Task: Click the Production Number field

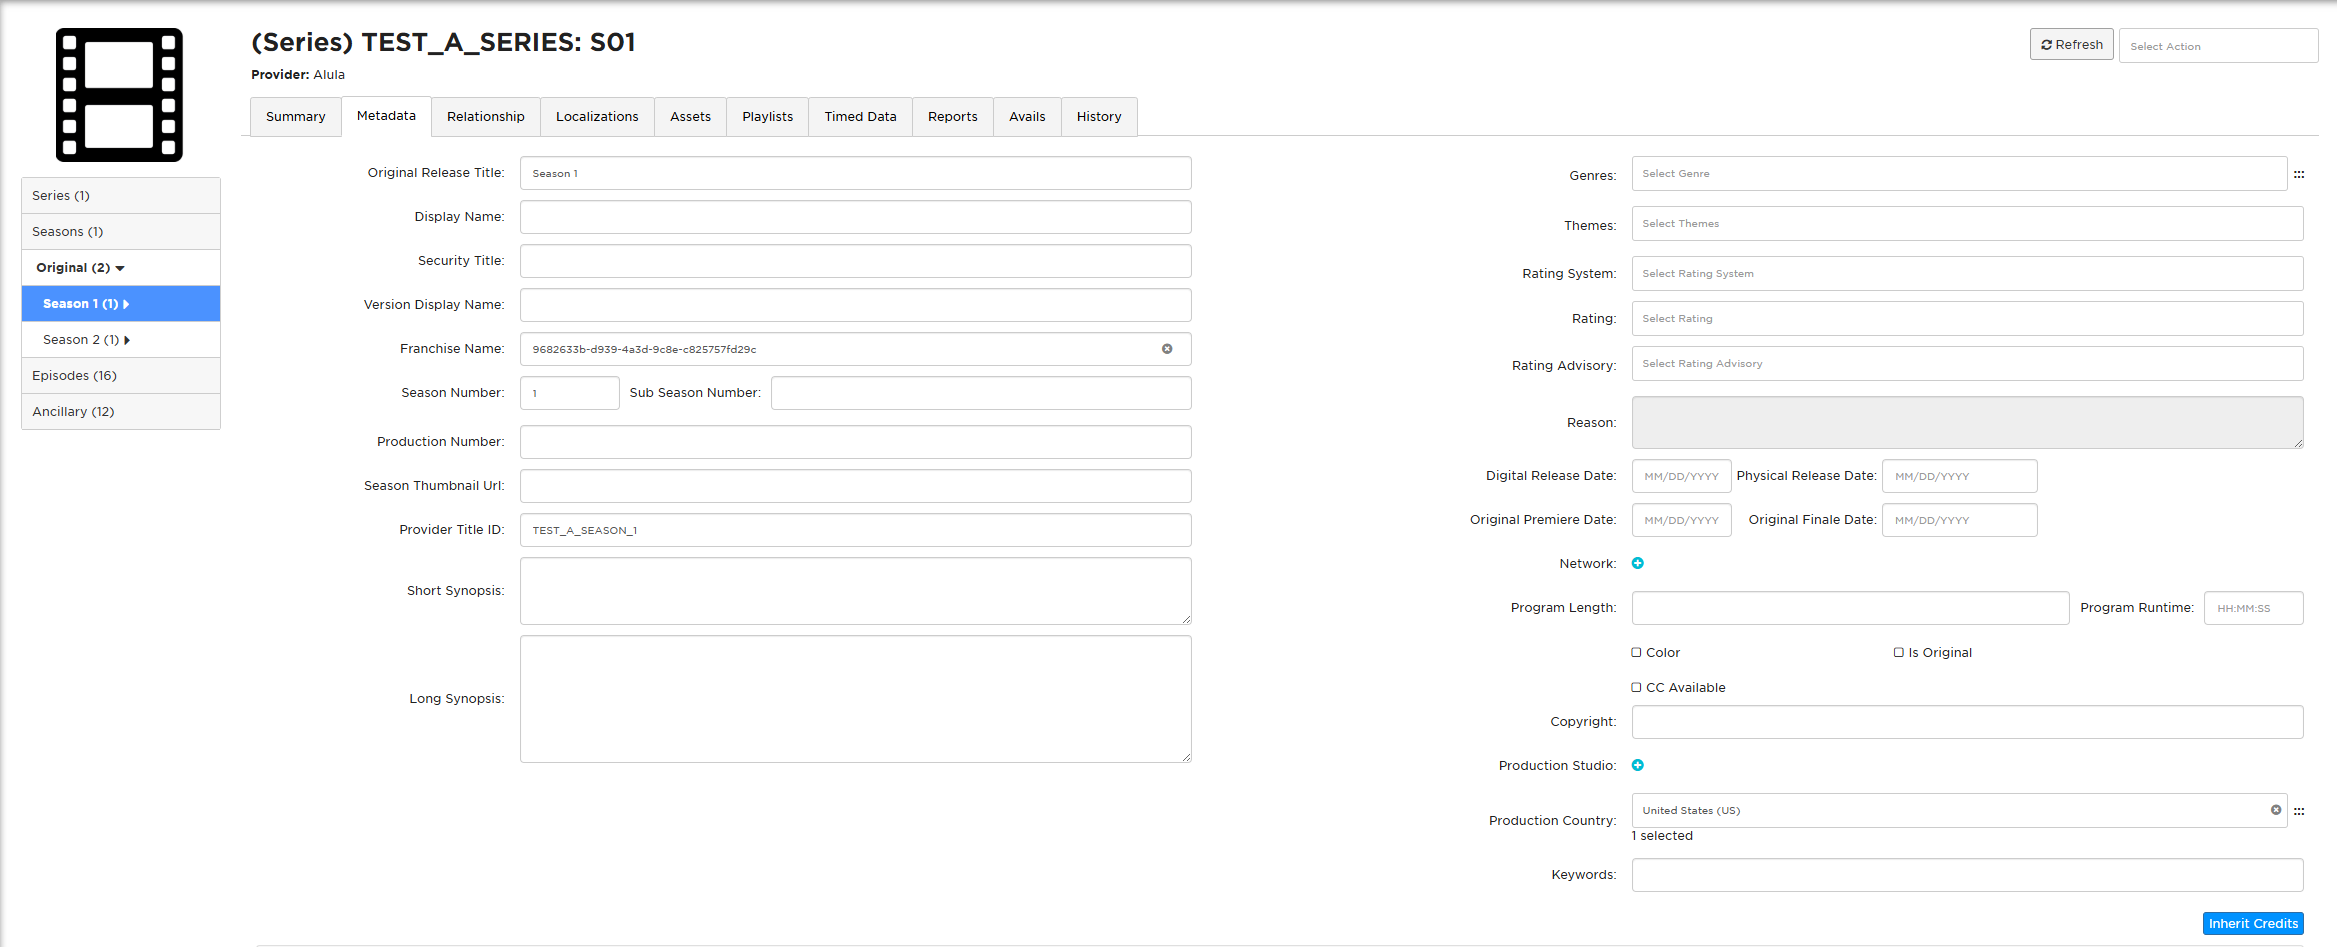Action: tap(856, 442)
